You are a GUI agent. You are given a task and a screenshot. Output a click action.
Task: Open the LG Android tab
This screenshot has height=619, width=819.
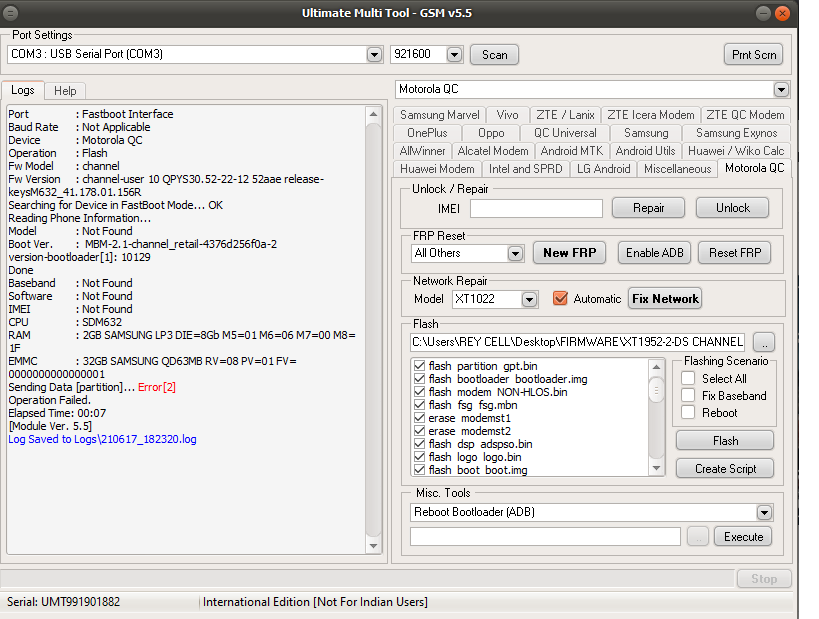(603, 169)
